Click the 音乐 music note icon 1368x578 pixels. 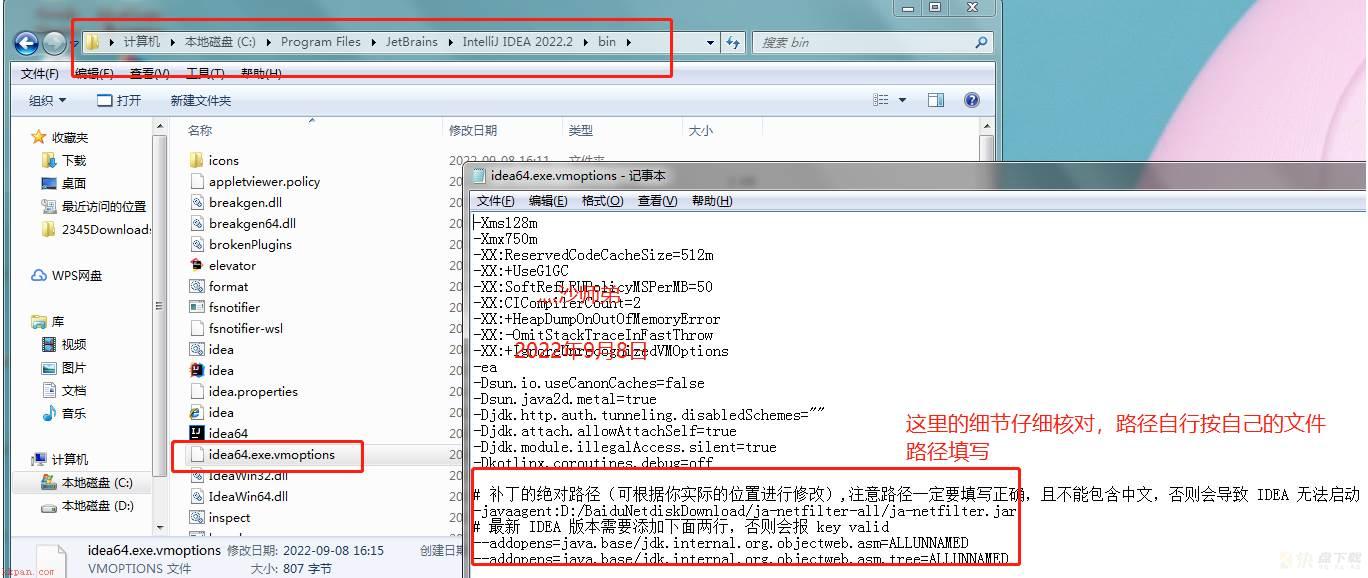(49, 413)
